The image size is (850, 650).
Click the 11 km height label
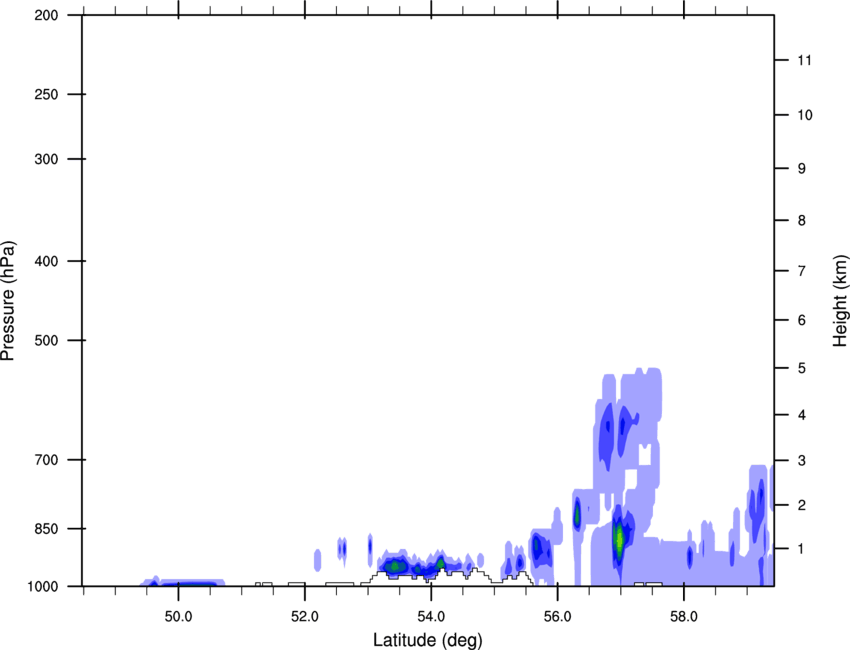click(804, 60)
